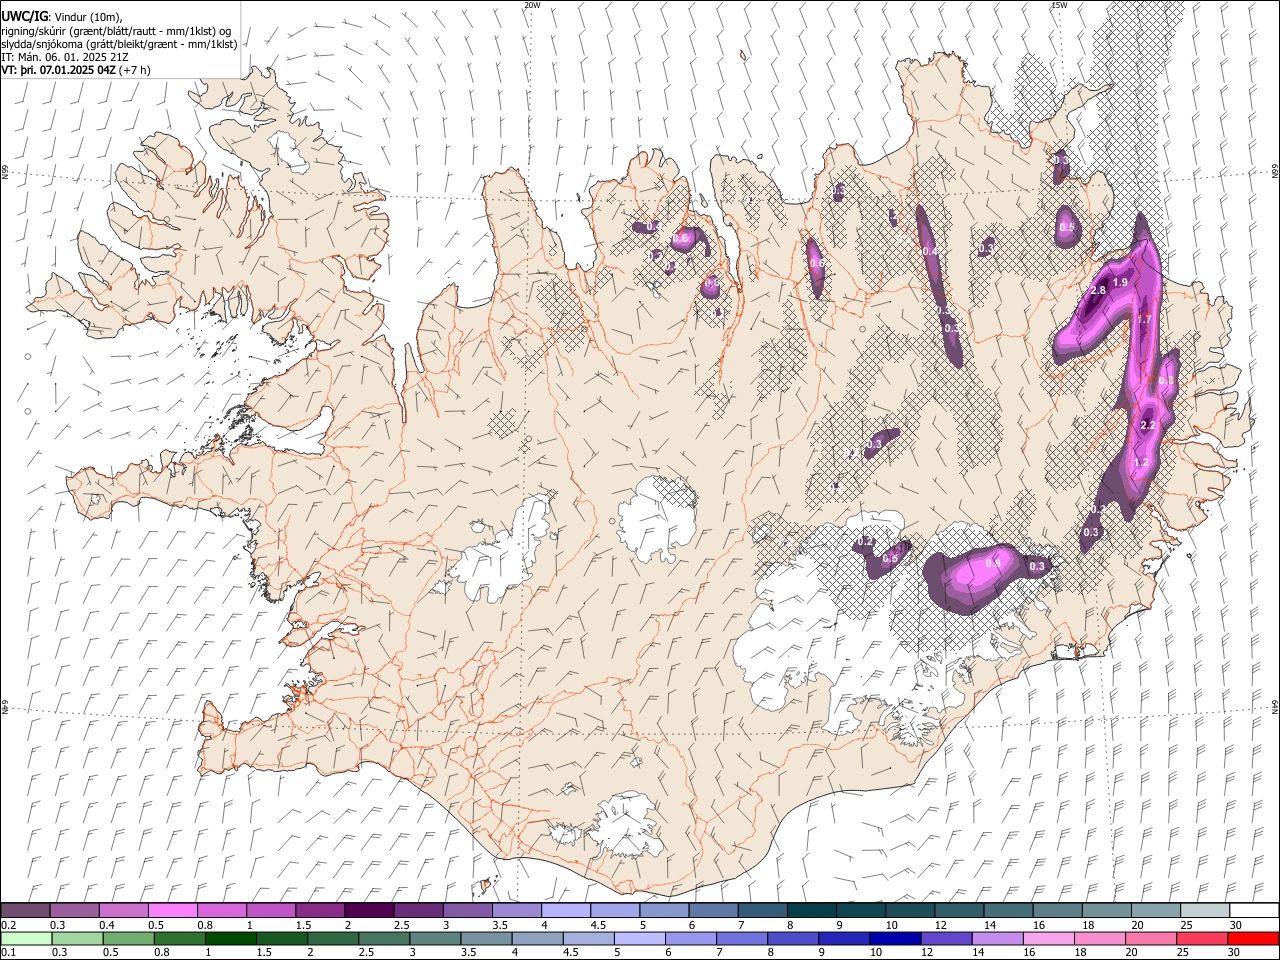Viewport: 1280px width, 960px height.
Task: Click the white Hofsjökull glacier in central Iceland
Action: 657,518
